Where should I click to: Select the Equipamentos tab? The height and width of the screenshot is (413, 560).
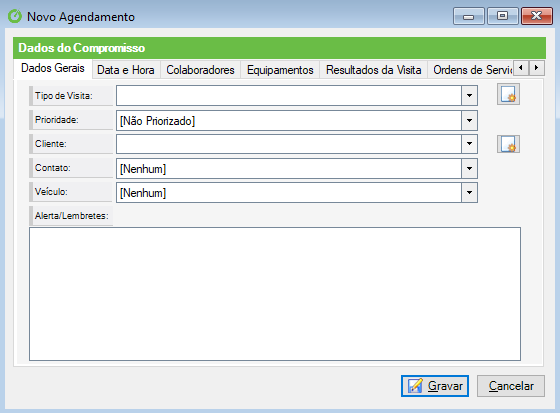click(280, 70)
